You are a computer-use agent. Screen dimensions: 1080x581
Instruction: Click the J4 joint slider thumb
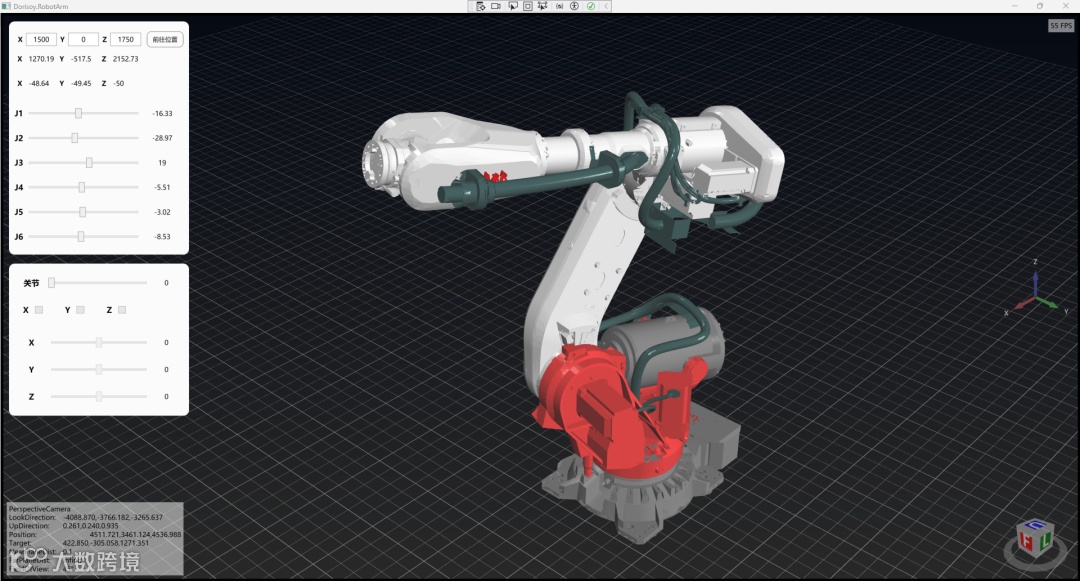coord(82,187)
